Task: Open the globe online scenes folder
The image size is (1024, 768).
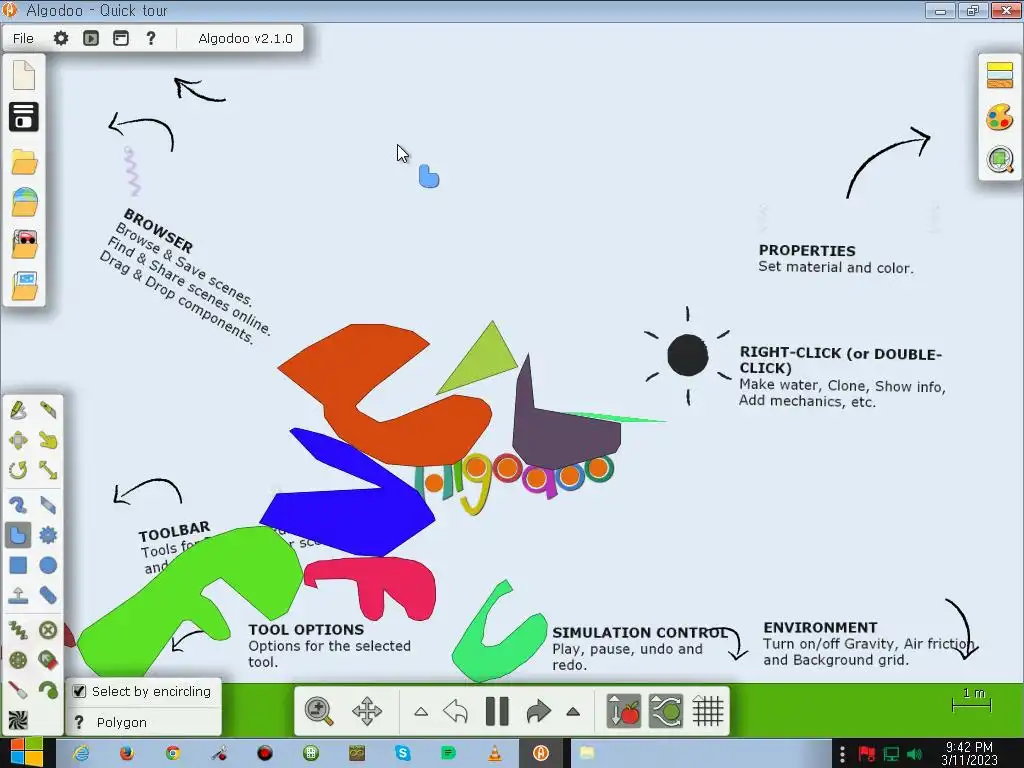Action: point(24,202)
